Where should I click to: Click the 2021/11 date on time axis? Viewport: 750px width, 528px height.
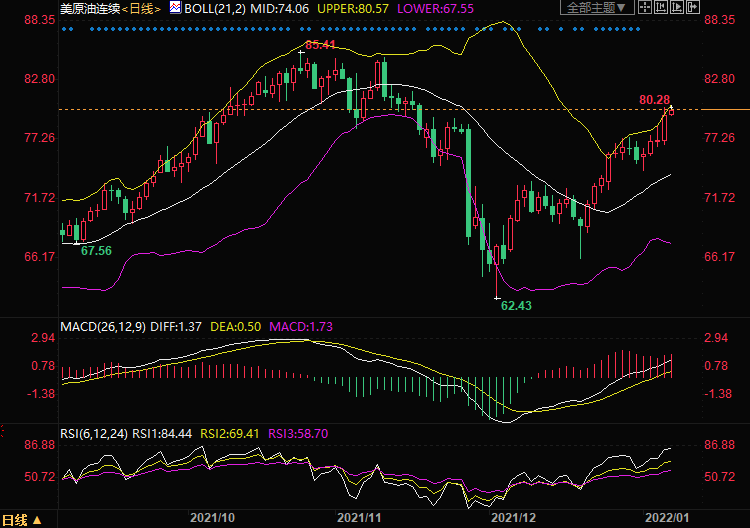click(x=360, y=518)
